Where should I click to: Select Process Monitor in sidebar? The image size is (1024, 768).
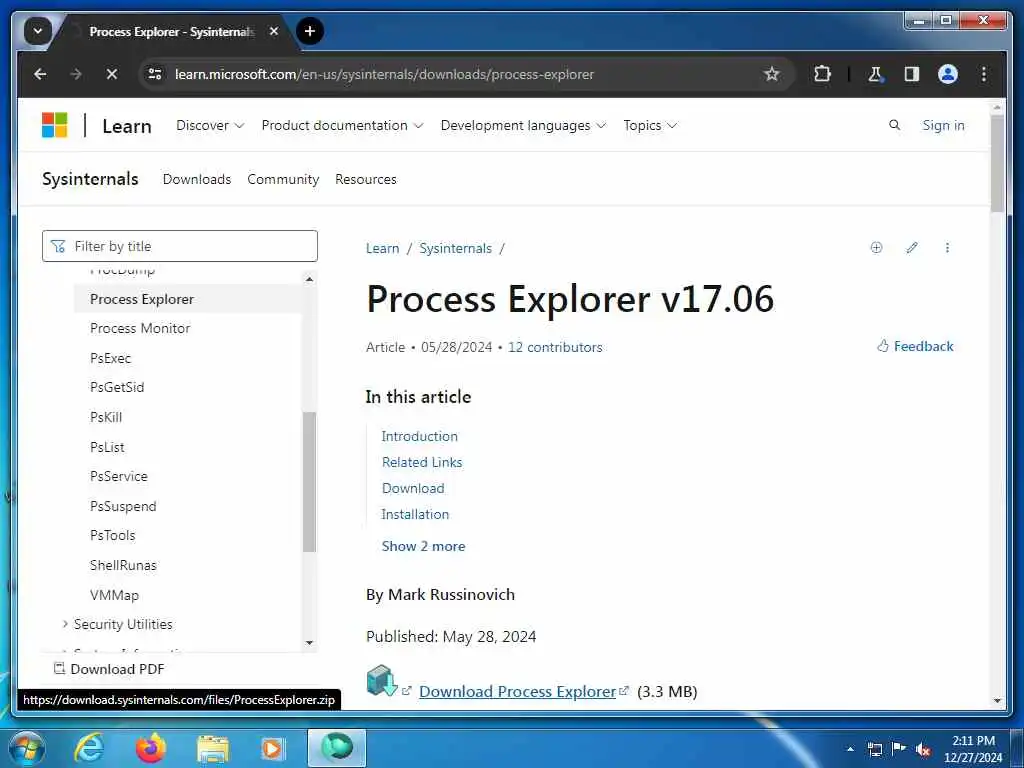[140, 328]
